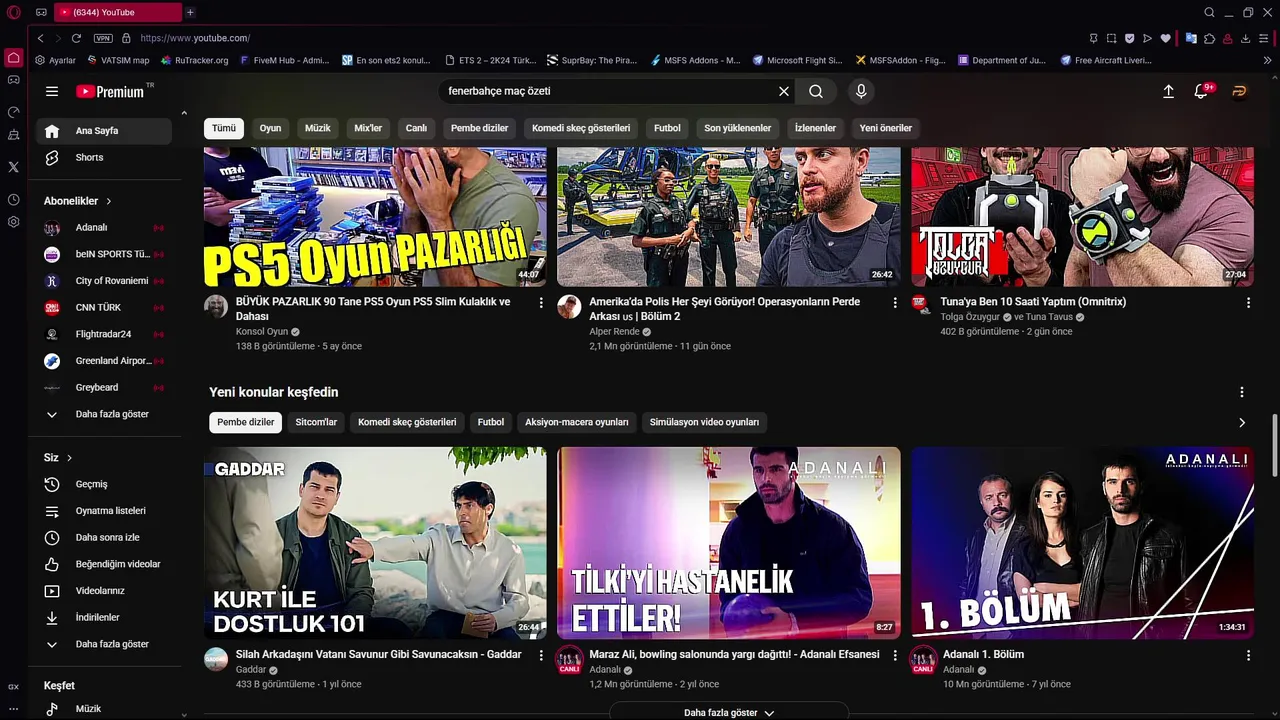Open Abonelikler section chevron
This screenshot has height=720, width=1280.
(109, 201)
